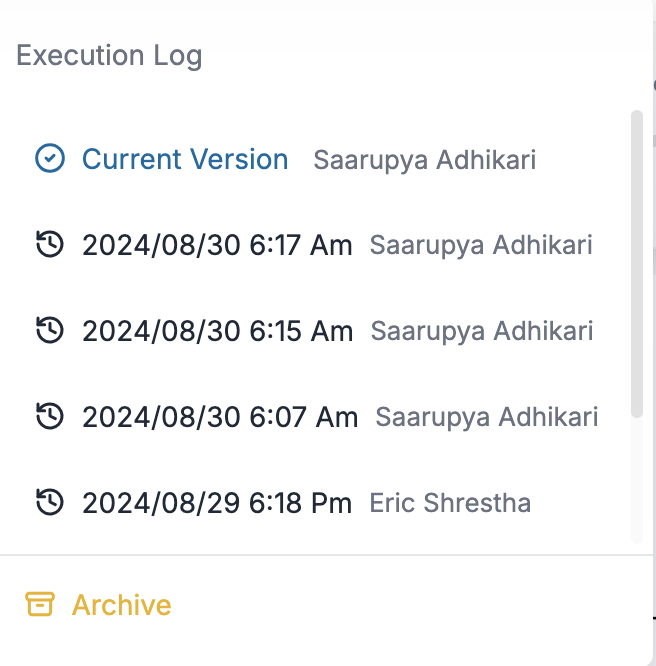This screenshot has width=656, height=666.
Task: Click the Archive box icon
Action: [x=40, y=604]
